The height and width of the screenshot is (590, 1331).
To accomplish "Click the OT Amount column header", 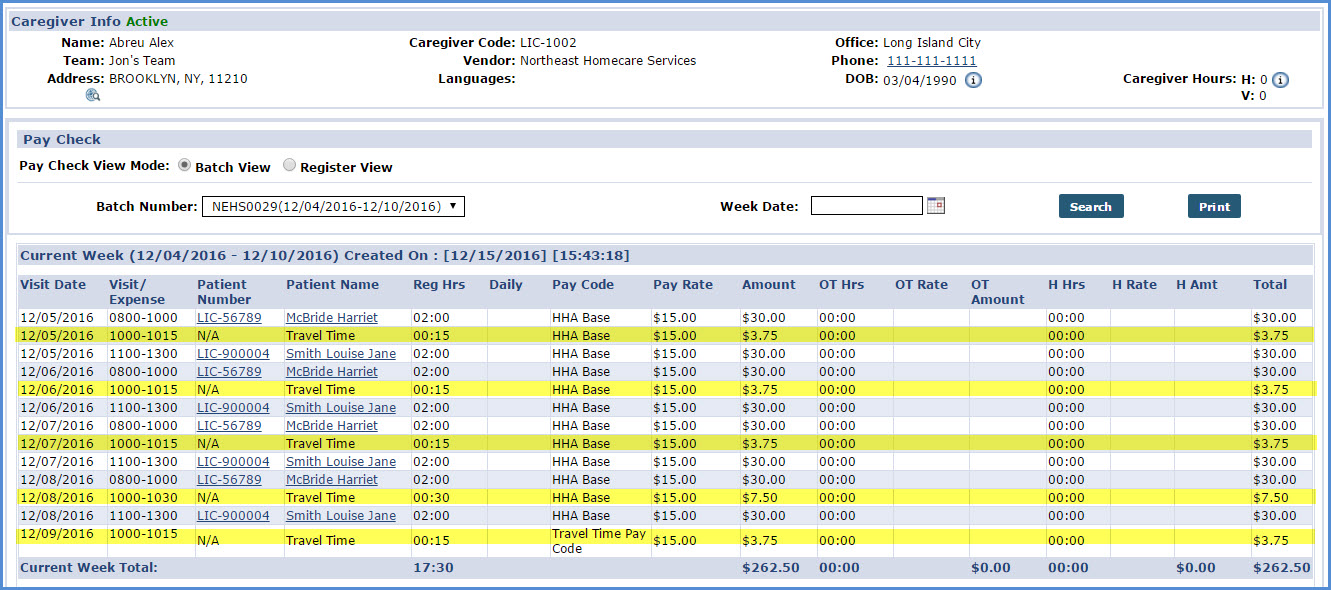I will click(x=998, y=292).
